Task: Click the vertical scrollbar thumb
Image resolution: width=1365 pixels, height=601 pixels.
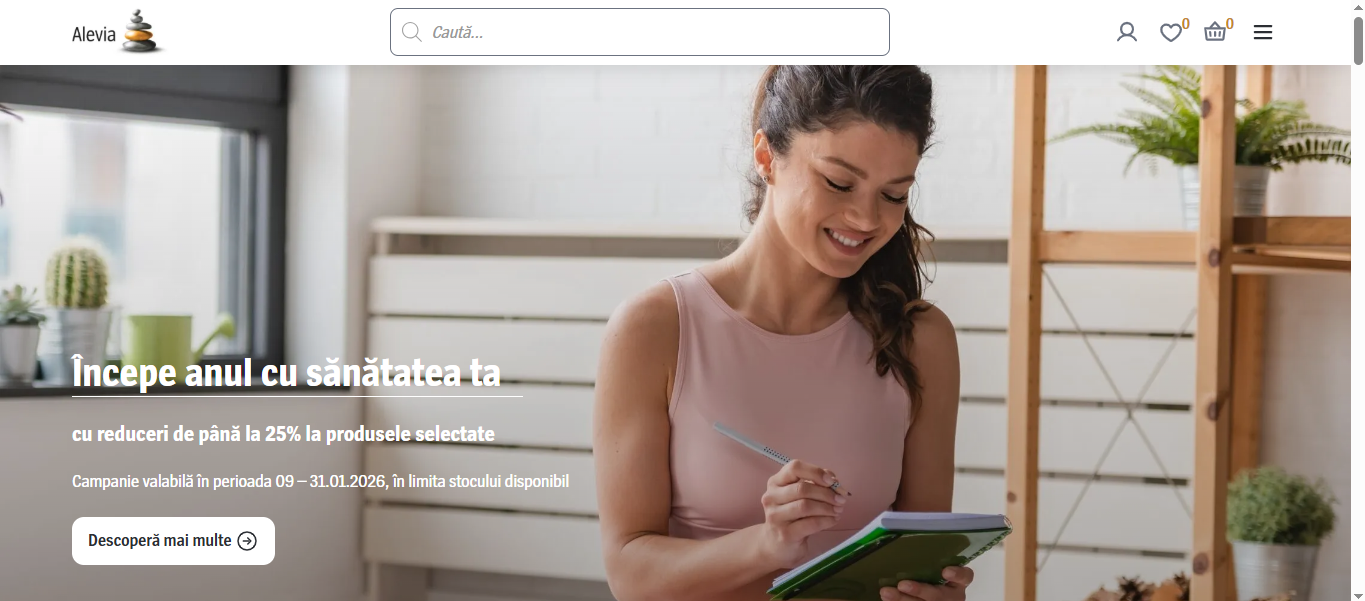Action: coord(1358,40)
